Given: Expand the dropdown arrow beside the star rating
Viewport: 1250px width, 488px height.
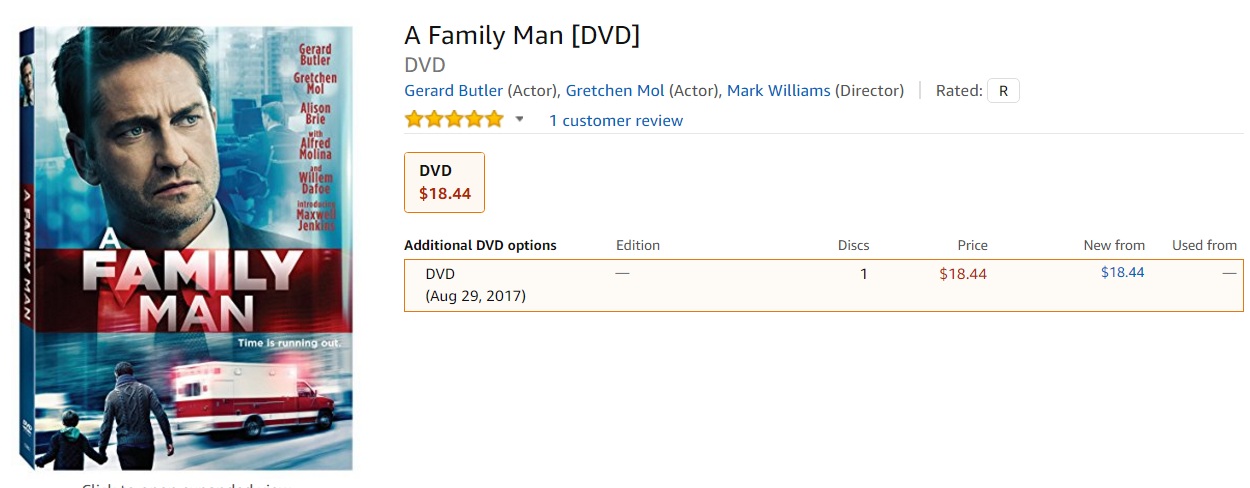Looking at the screenshot, I should [519, 120].
